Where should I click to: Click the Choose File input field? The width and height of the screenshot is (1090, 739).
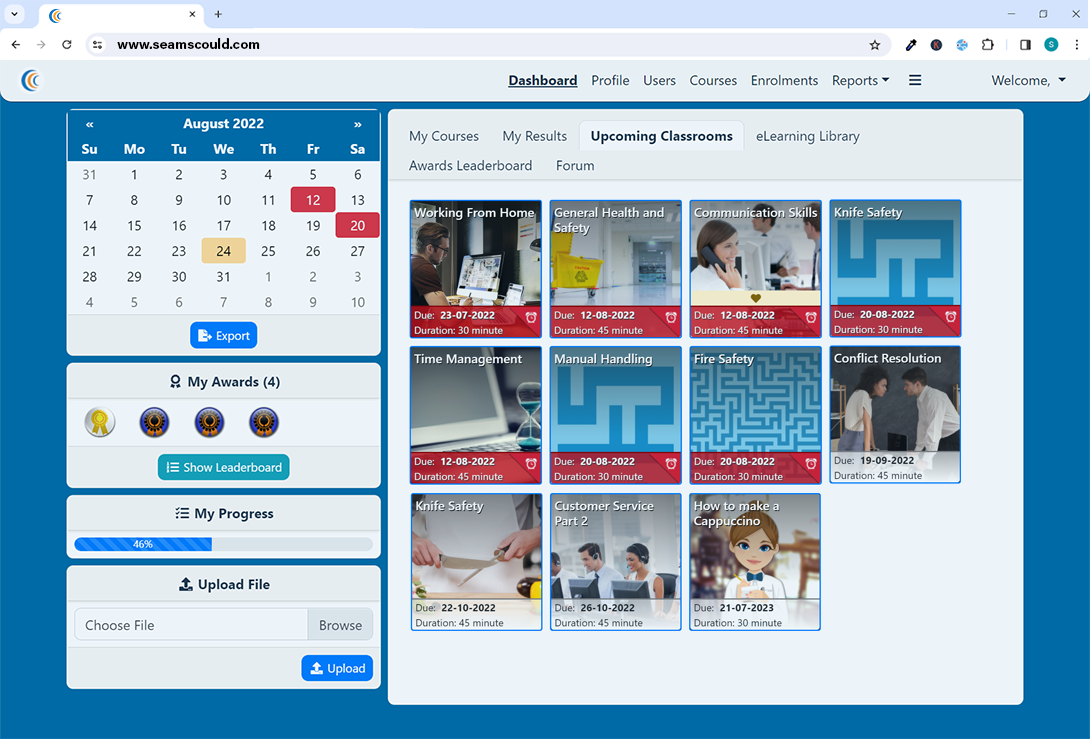[x=191, y=625]
